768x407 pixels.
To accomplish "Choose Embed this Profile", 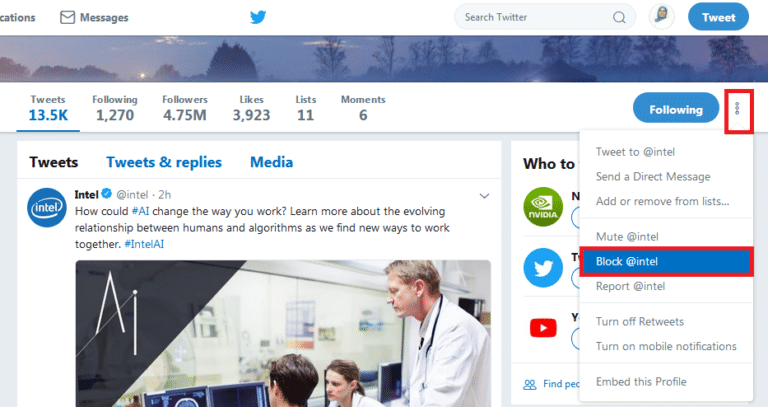I will click(666, 382).
